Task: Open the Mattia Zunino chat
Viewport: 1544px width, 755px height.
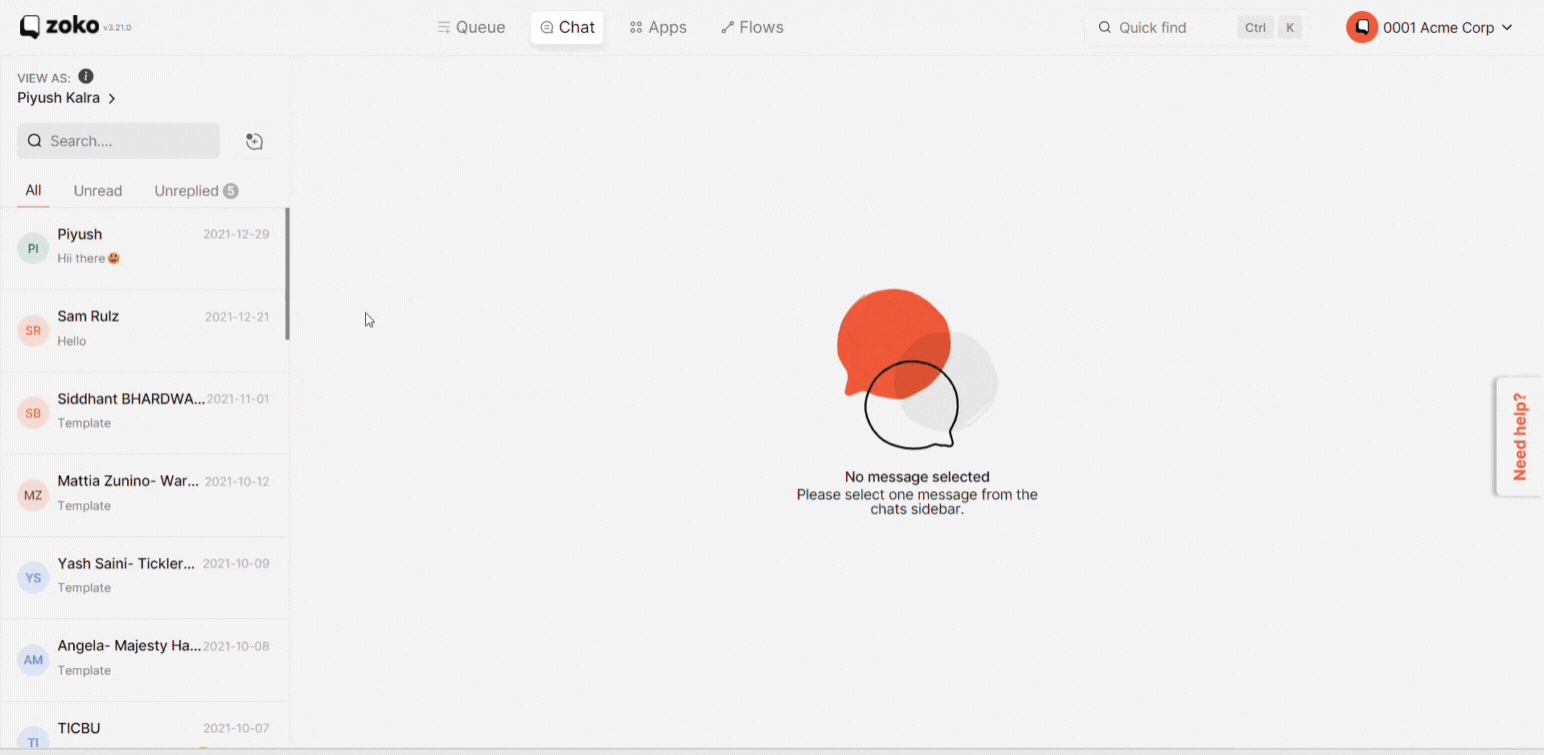Action: click(x=143, y=496)
